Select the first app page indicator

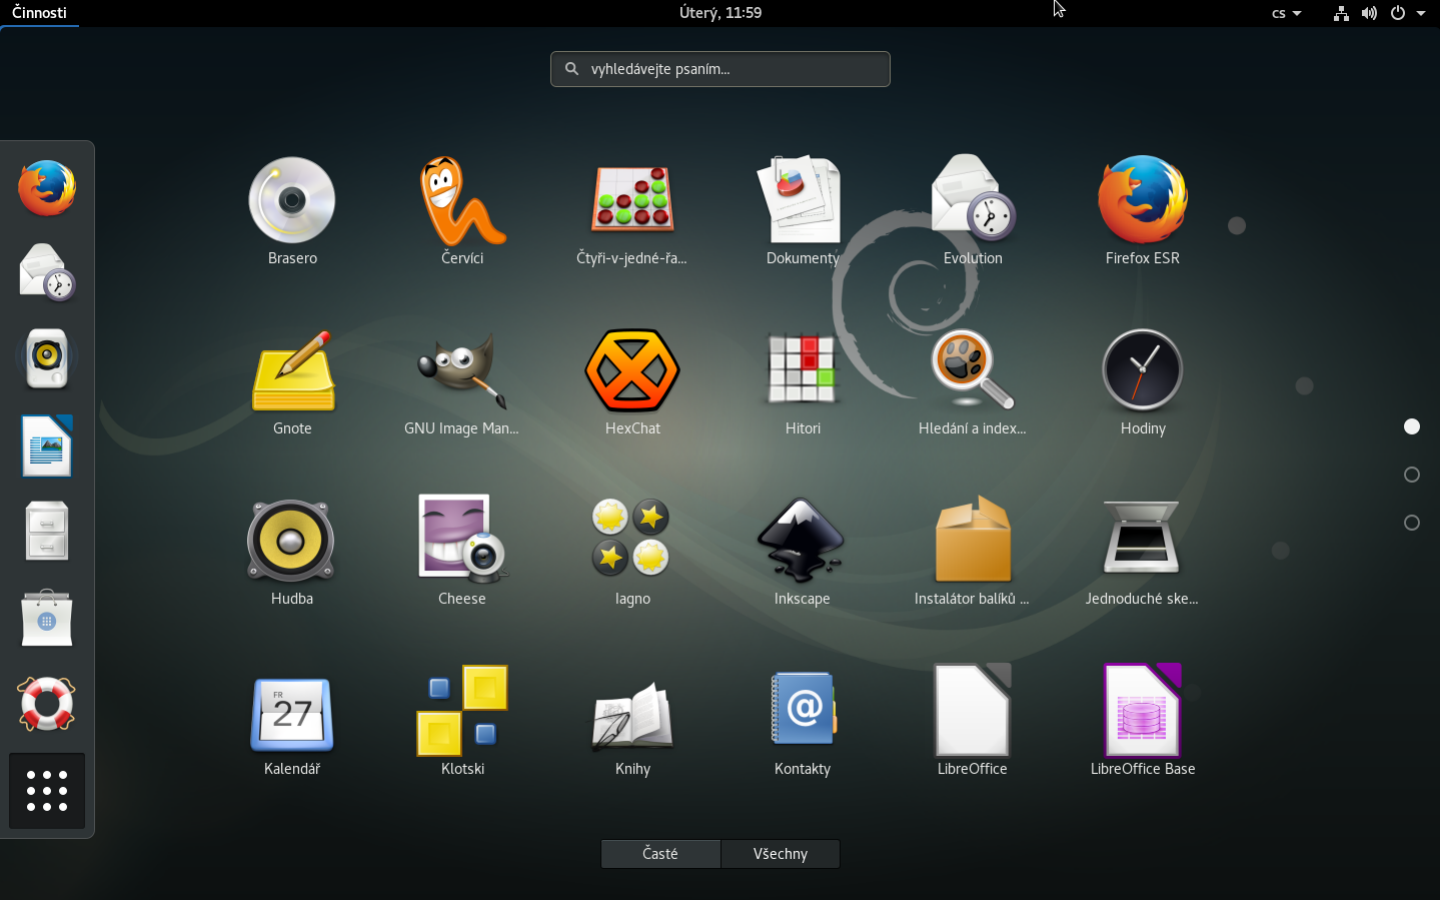[1412, 427]
